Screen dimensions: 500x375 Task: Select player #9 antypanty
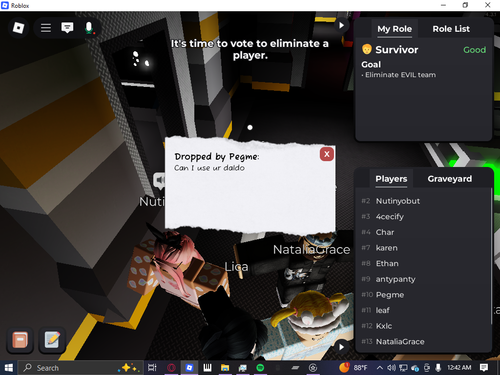423,279
